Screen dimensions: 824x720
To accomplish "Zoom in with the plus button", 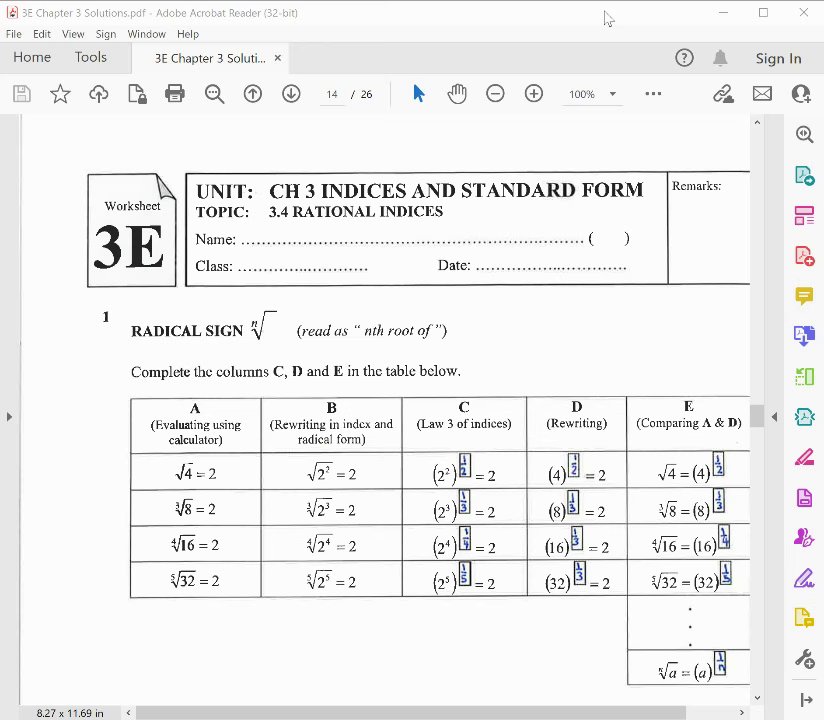I will (533, 94).
